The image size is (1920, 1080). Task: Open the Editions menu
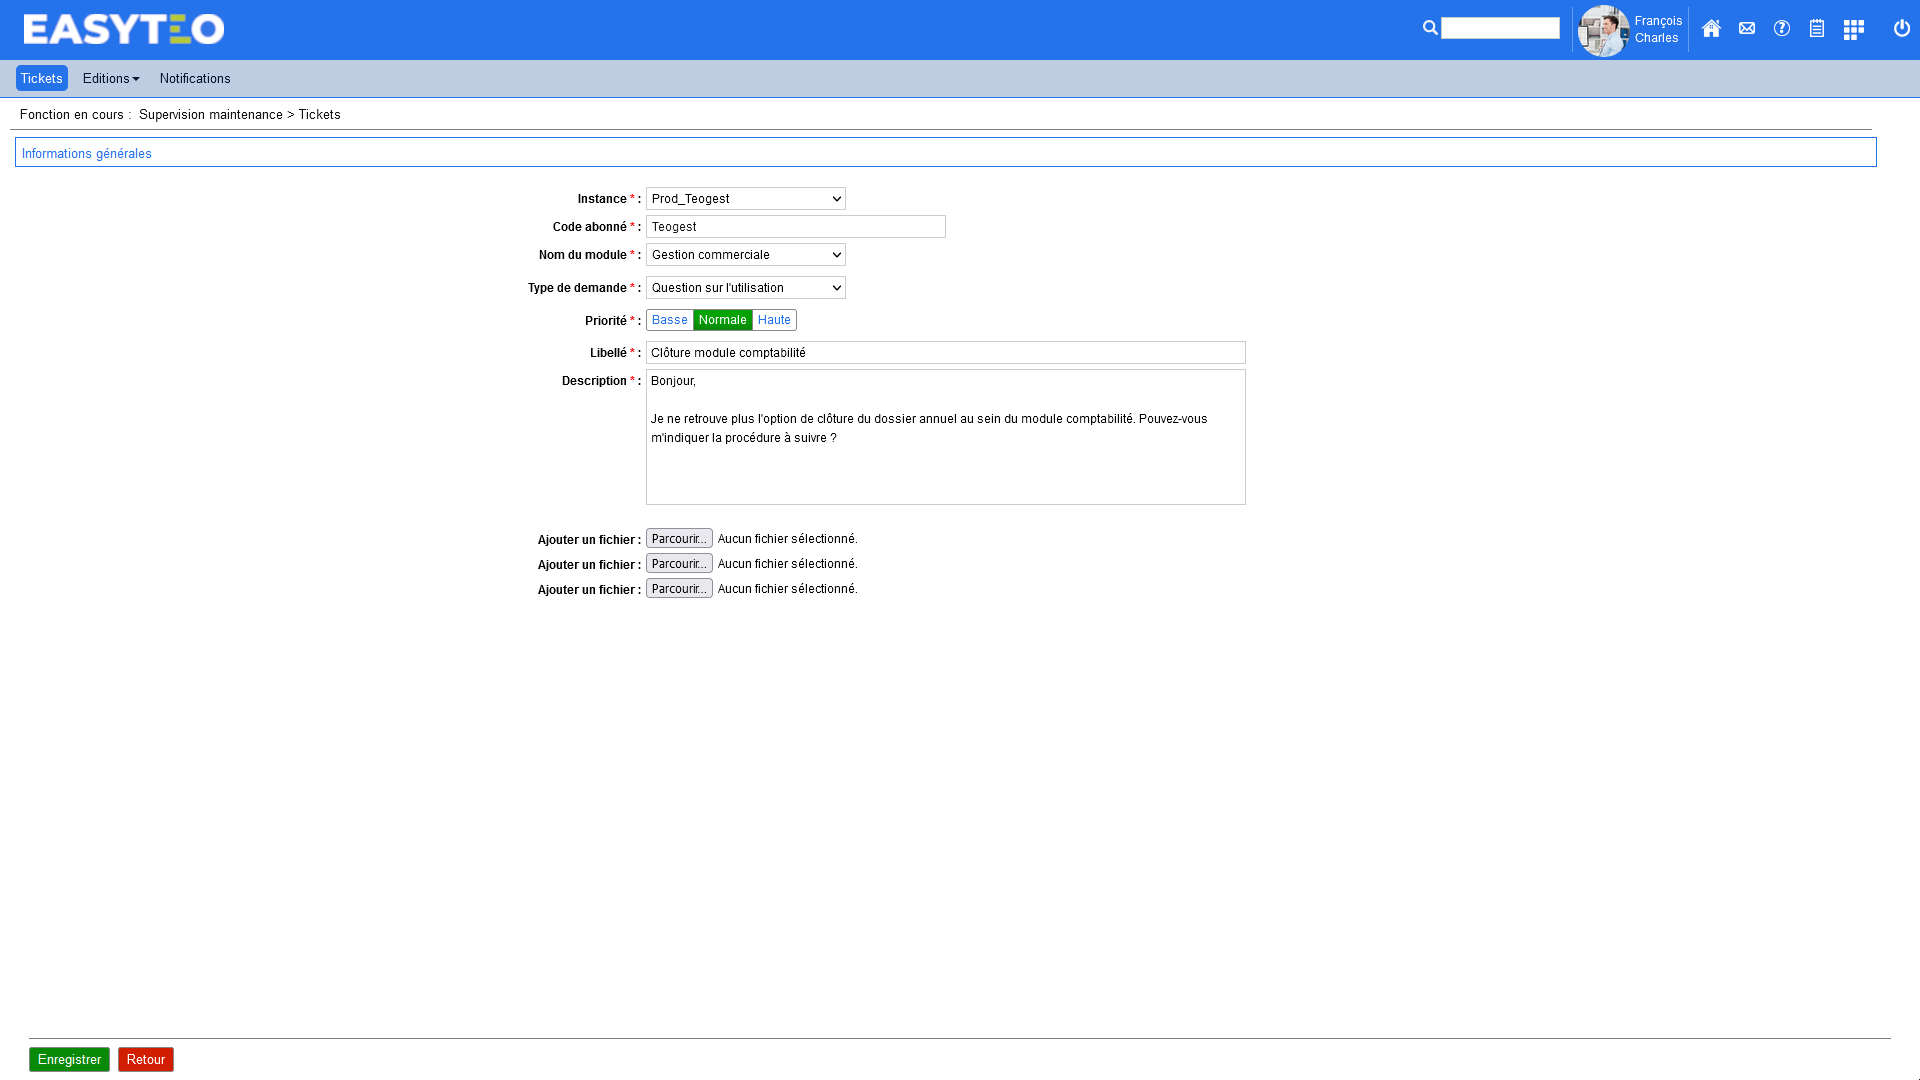[x=111, y=79]
